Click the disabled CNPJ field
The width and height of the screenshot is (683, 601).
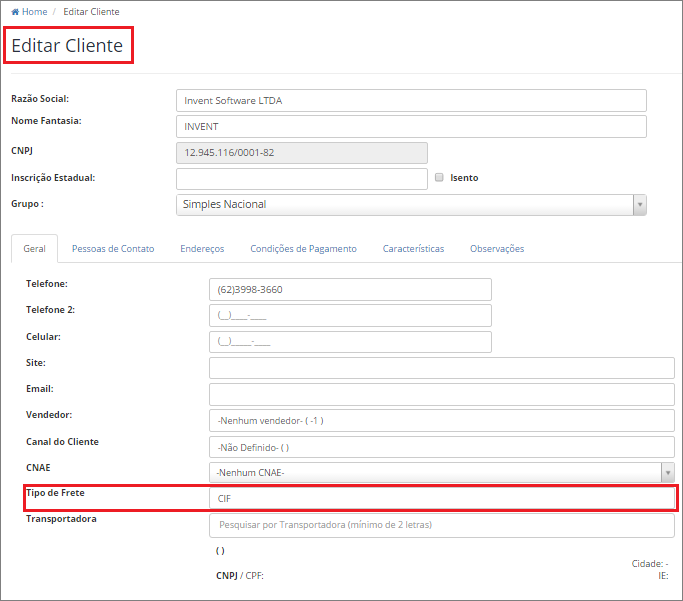[x=302, y=153]
